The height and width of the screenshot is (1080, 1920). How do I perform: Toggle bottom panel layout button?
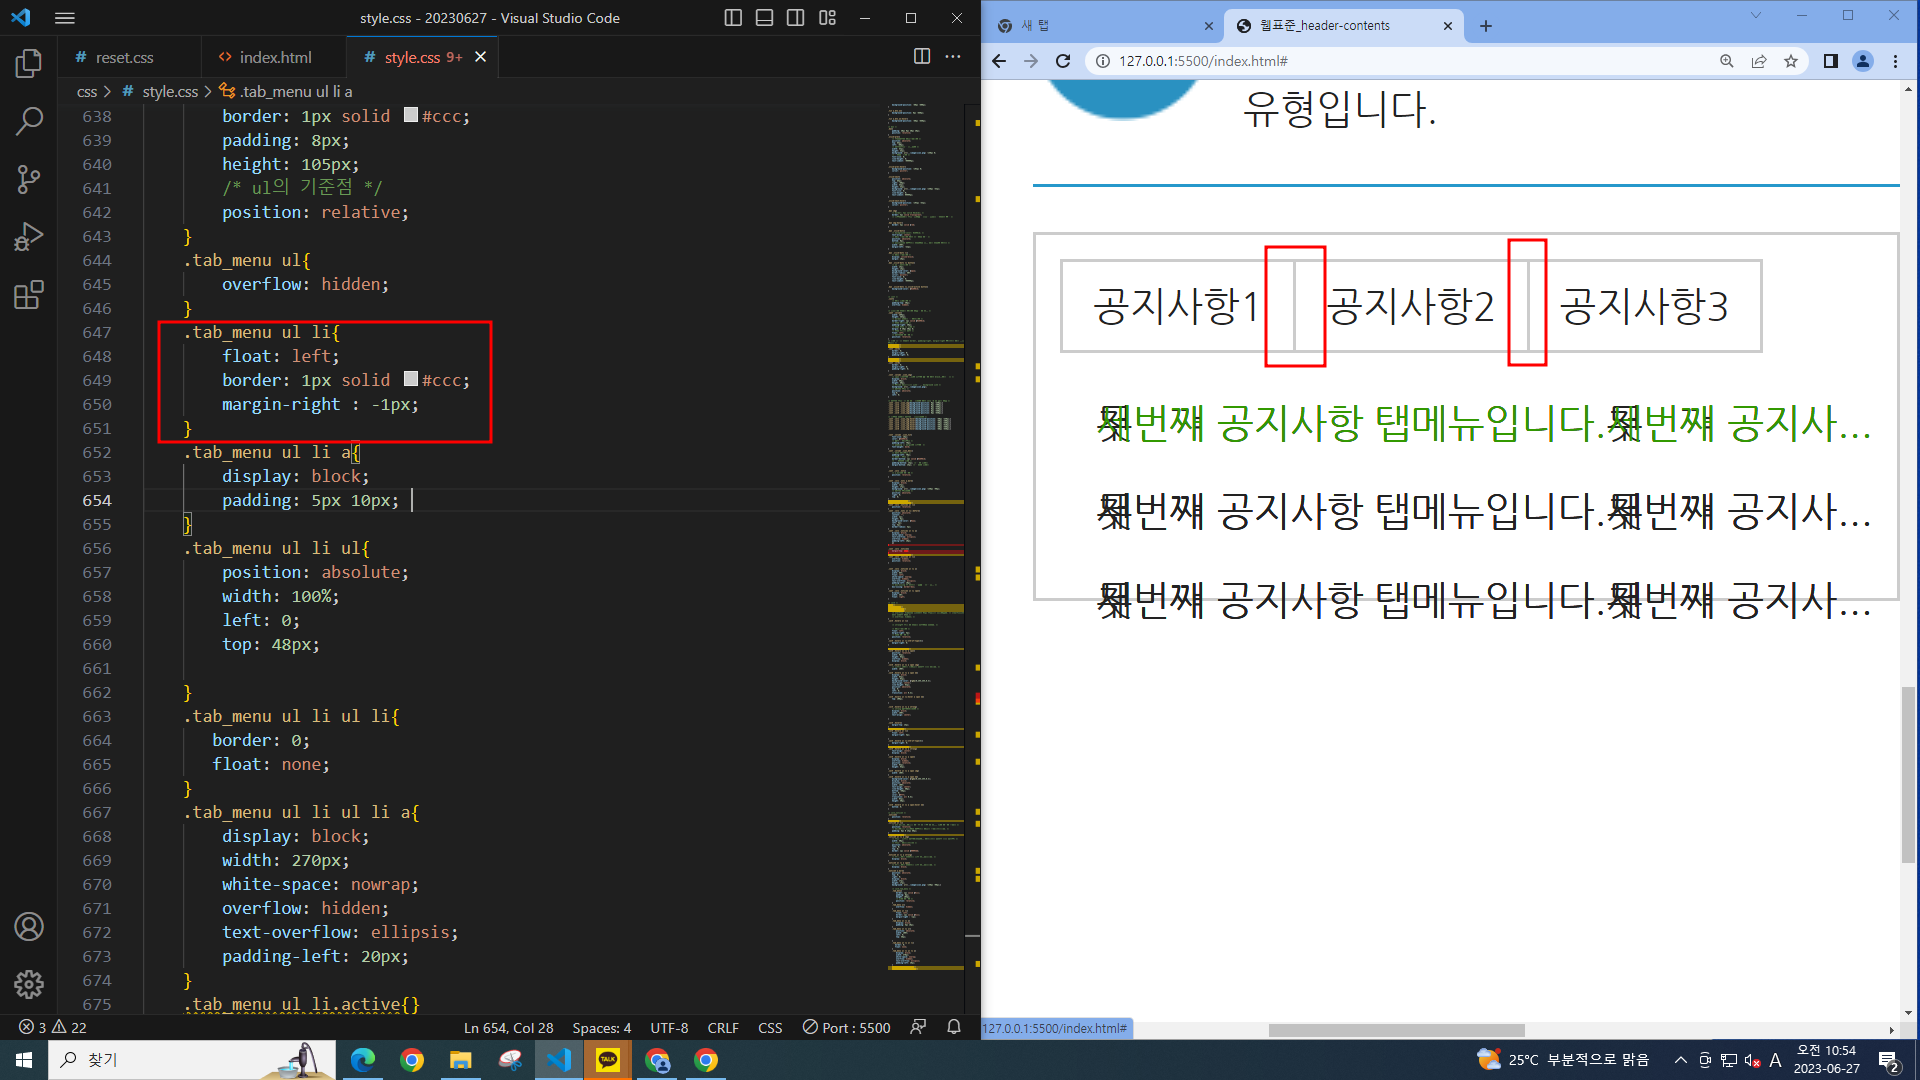click(764, 18)
